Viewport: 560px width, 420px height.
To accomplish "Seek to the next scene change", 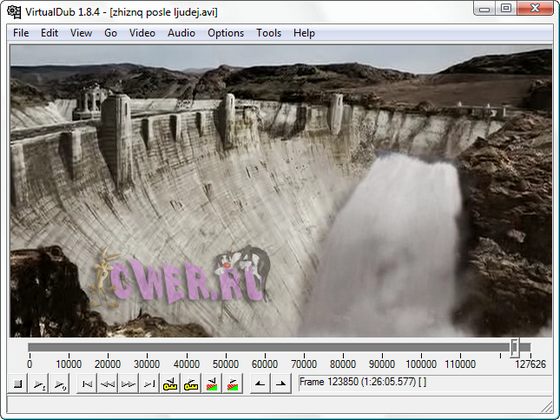I will click(x=232, y=384).
